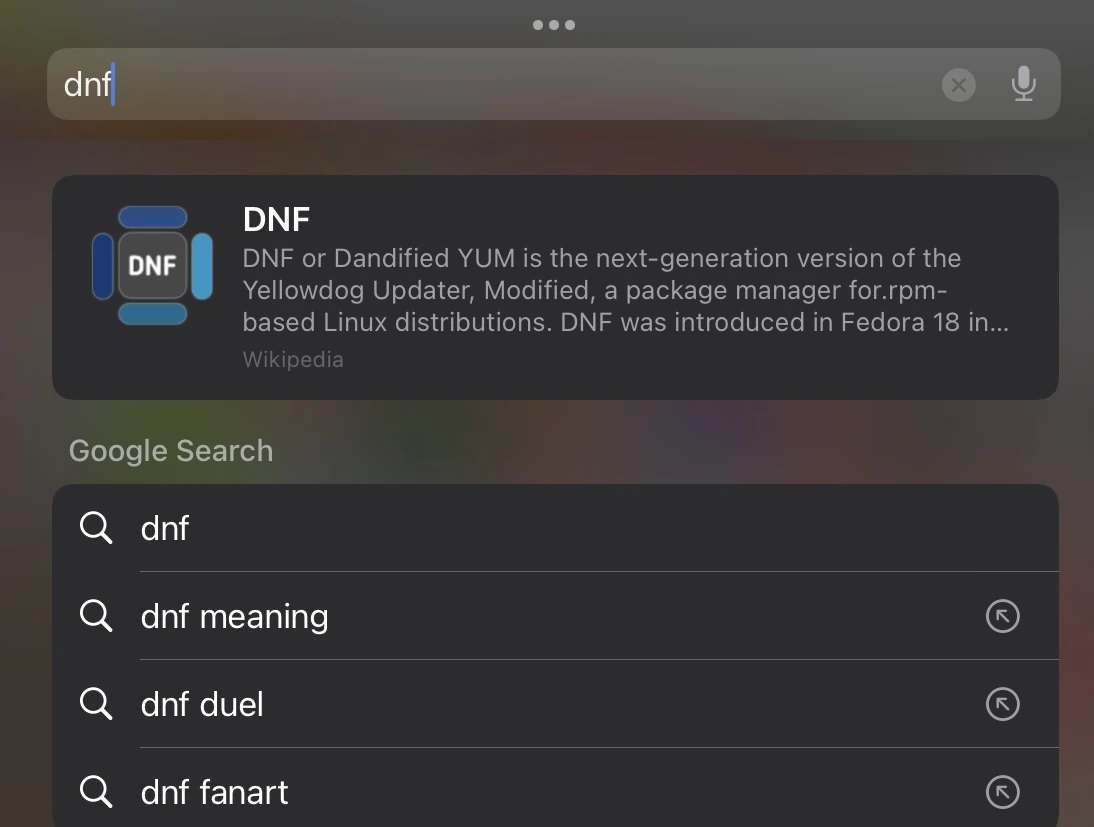Insert dnf fanart using its arrow icon

coord(1002,793)
